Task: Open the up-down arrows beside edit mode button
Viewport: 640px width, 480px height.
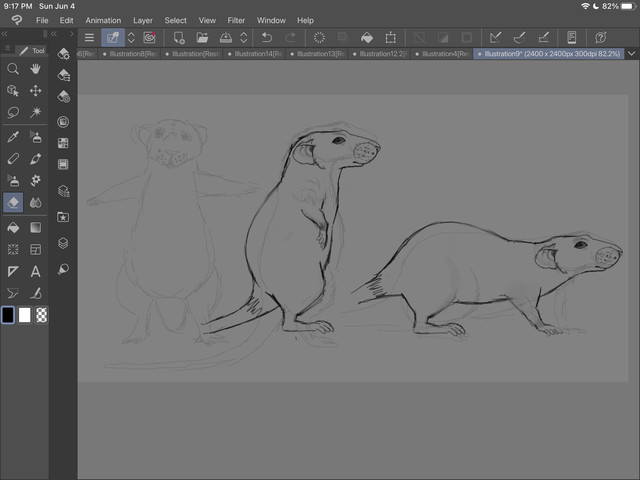Action: [x=131, y=38]
